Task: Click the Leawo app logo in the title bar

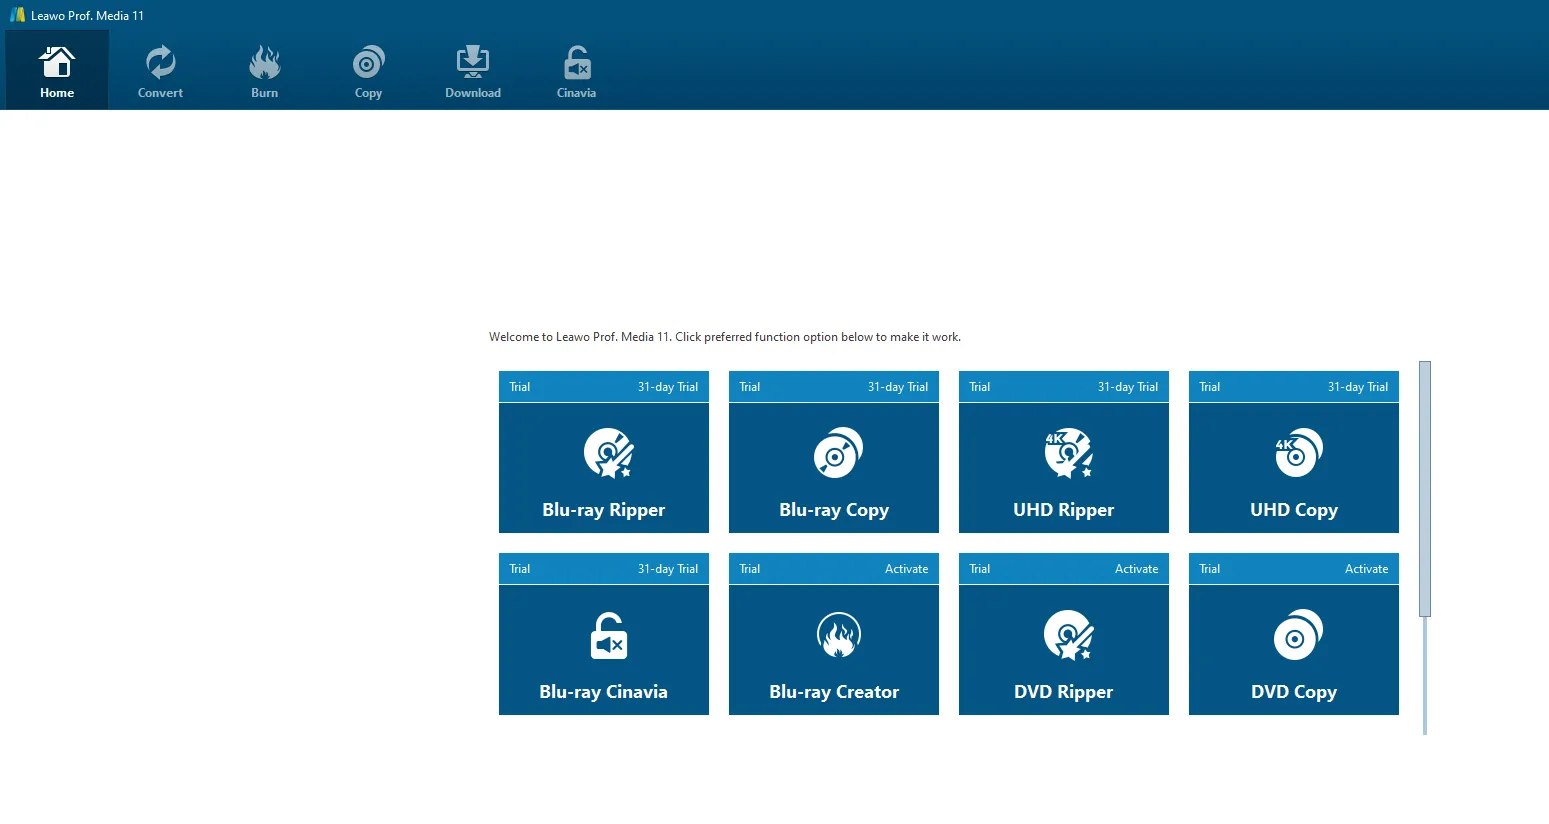Action: point(17,15)
